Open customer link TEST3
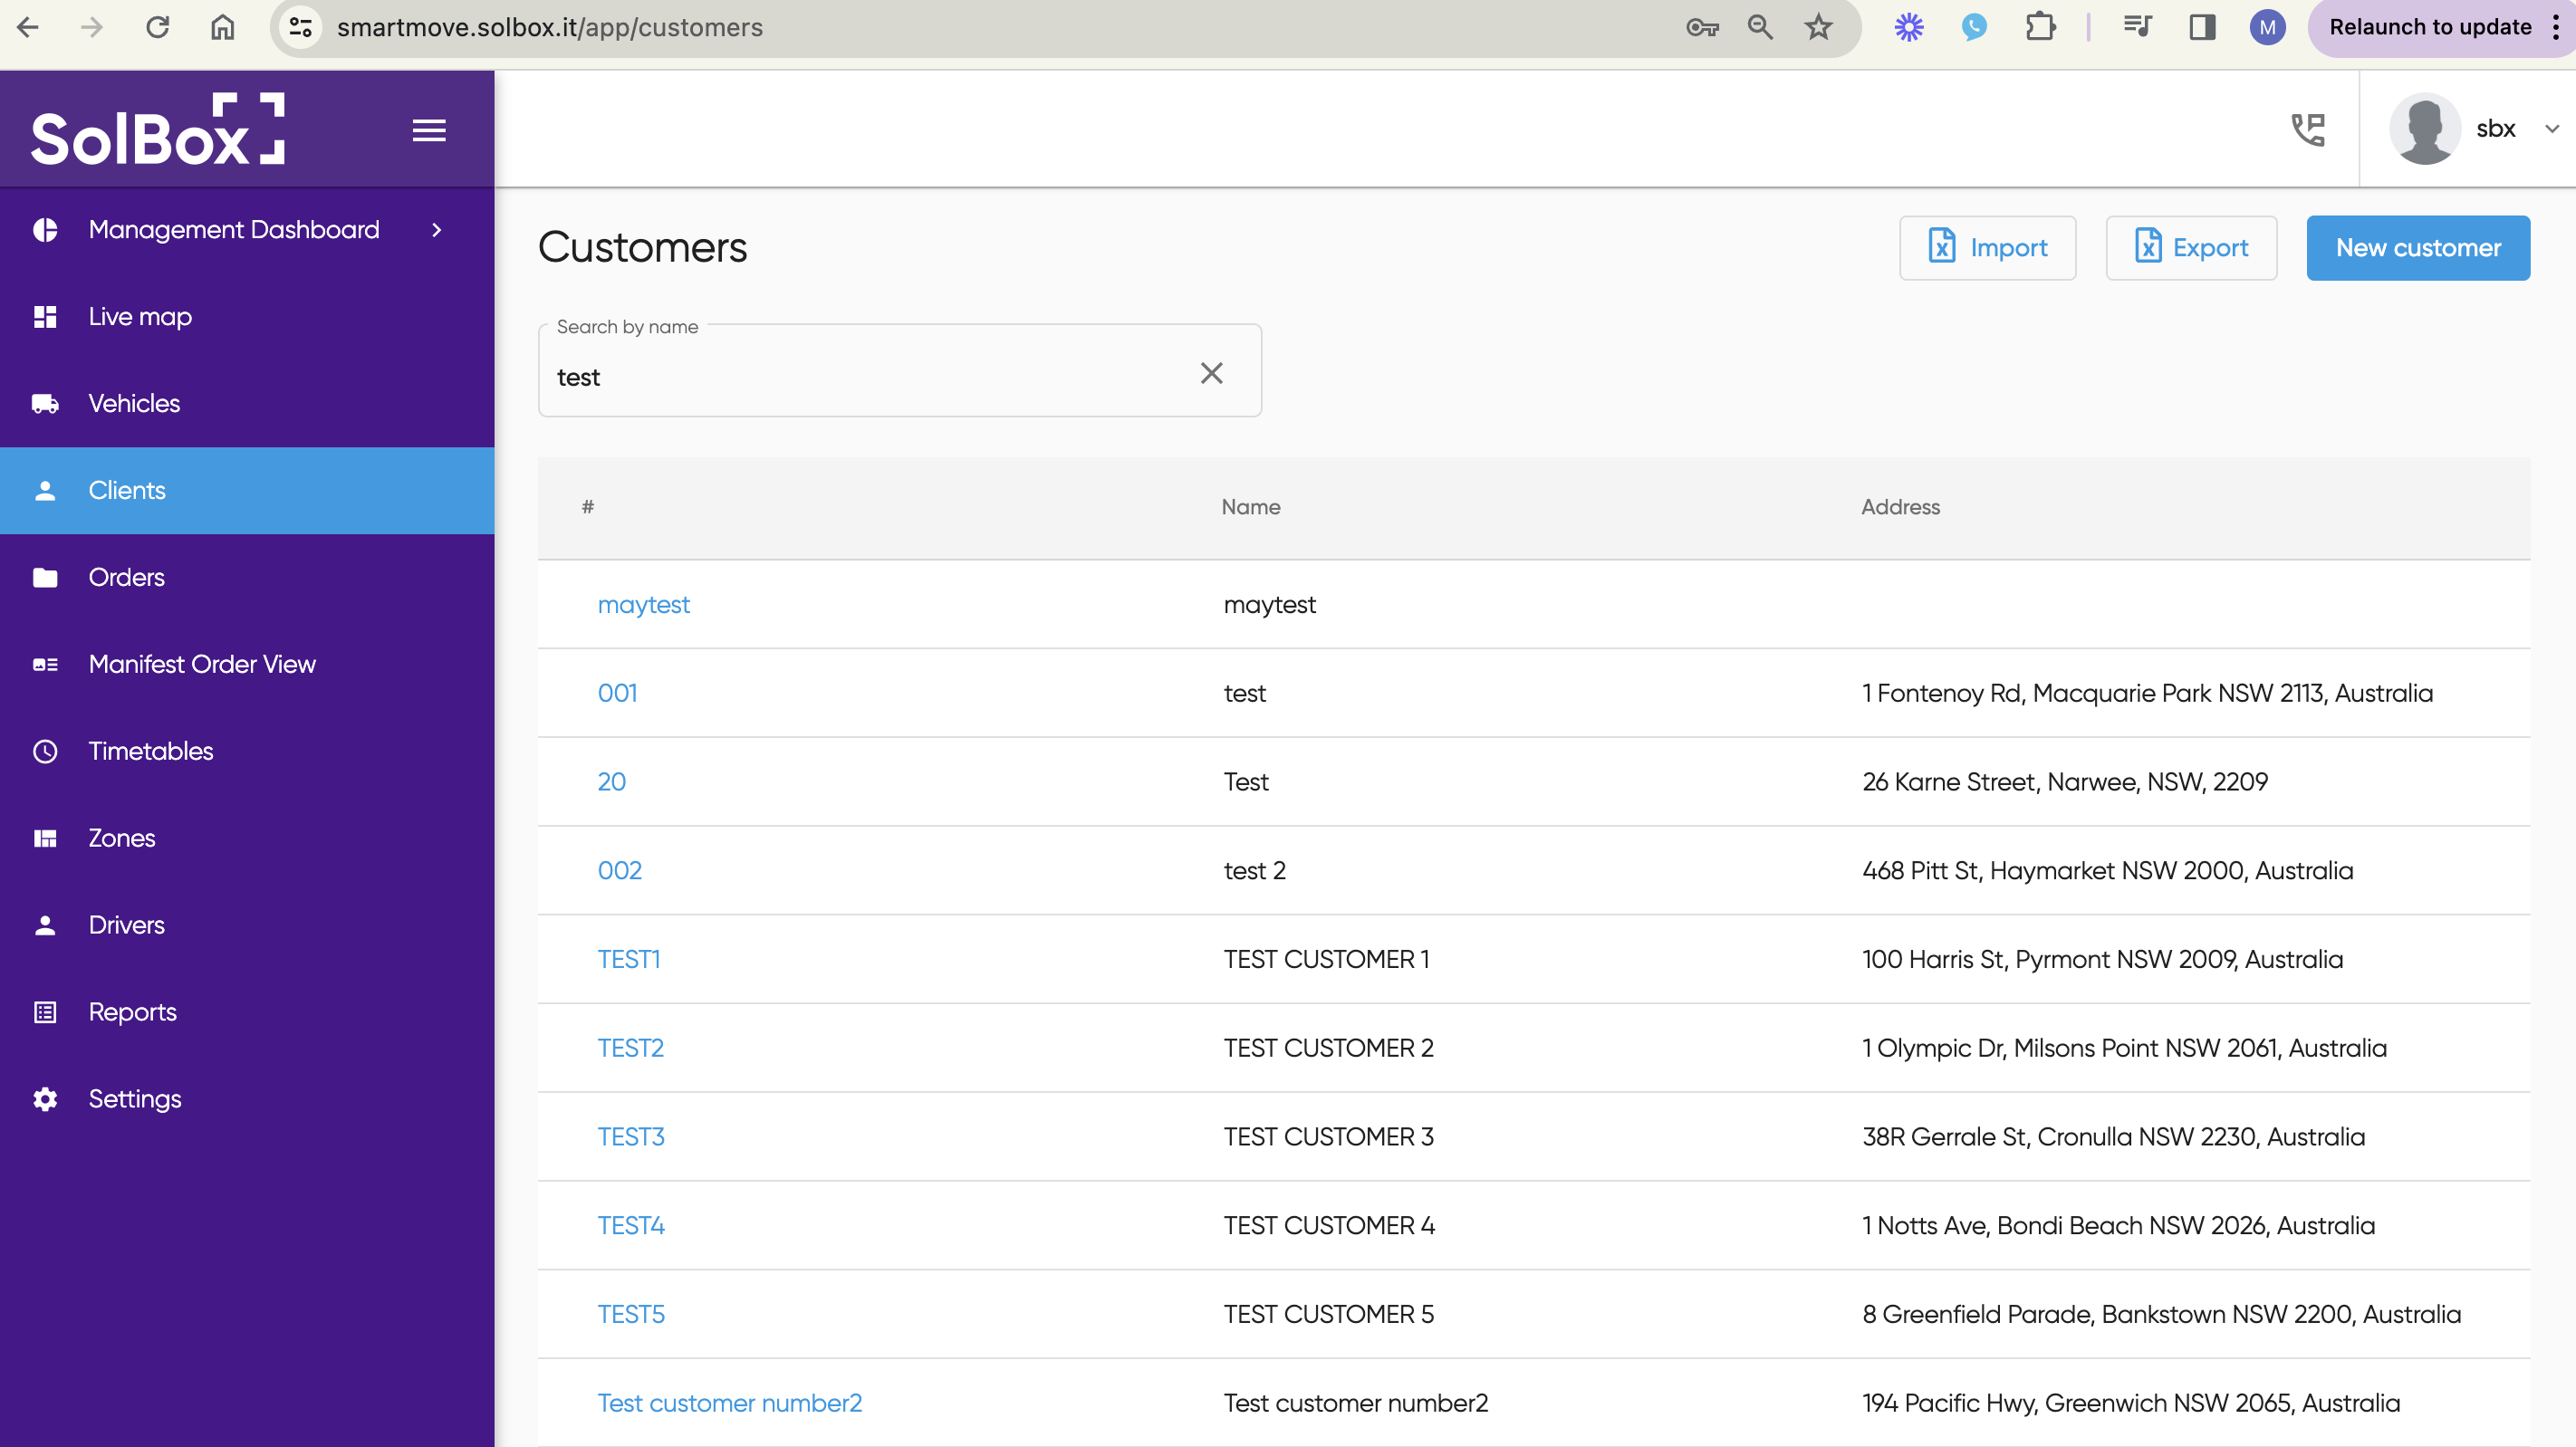The height and width of the screenshot is (1447, 2576). click(630, 1137)
